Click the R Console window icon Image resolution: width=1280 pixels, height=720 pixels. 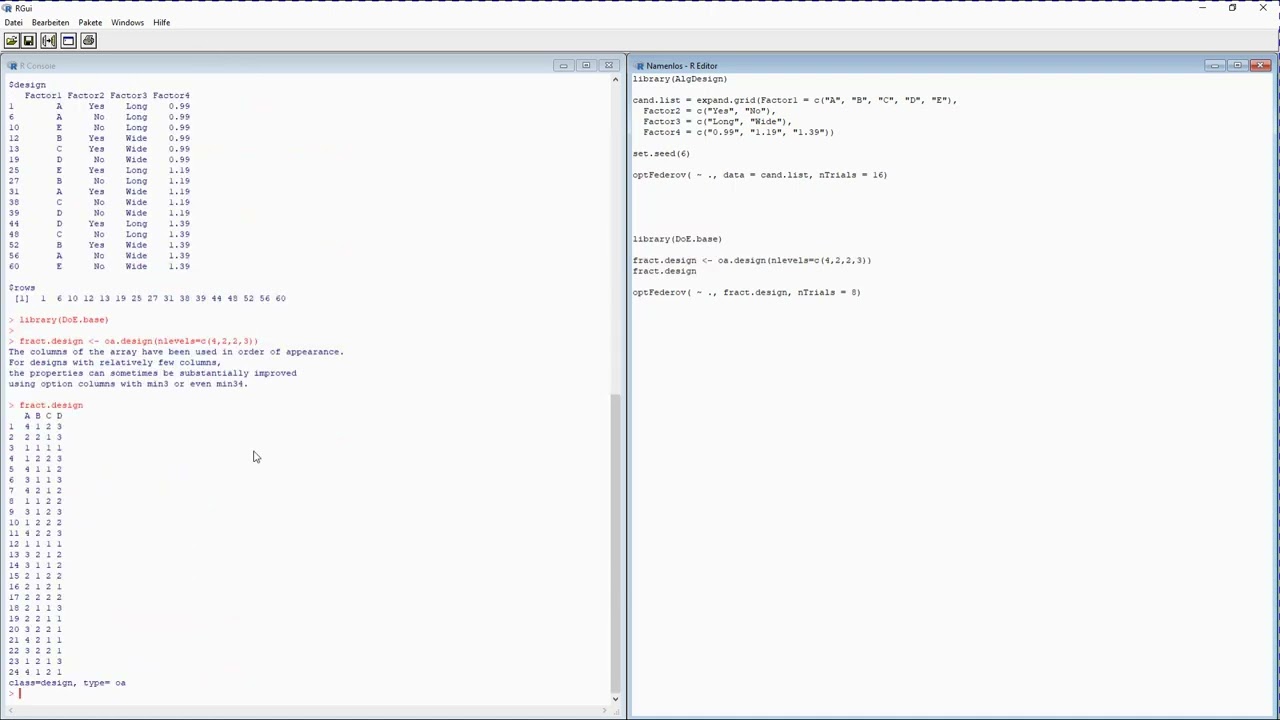click(x=13, y=66)
